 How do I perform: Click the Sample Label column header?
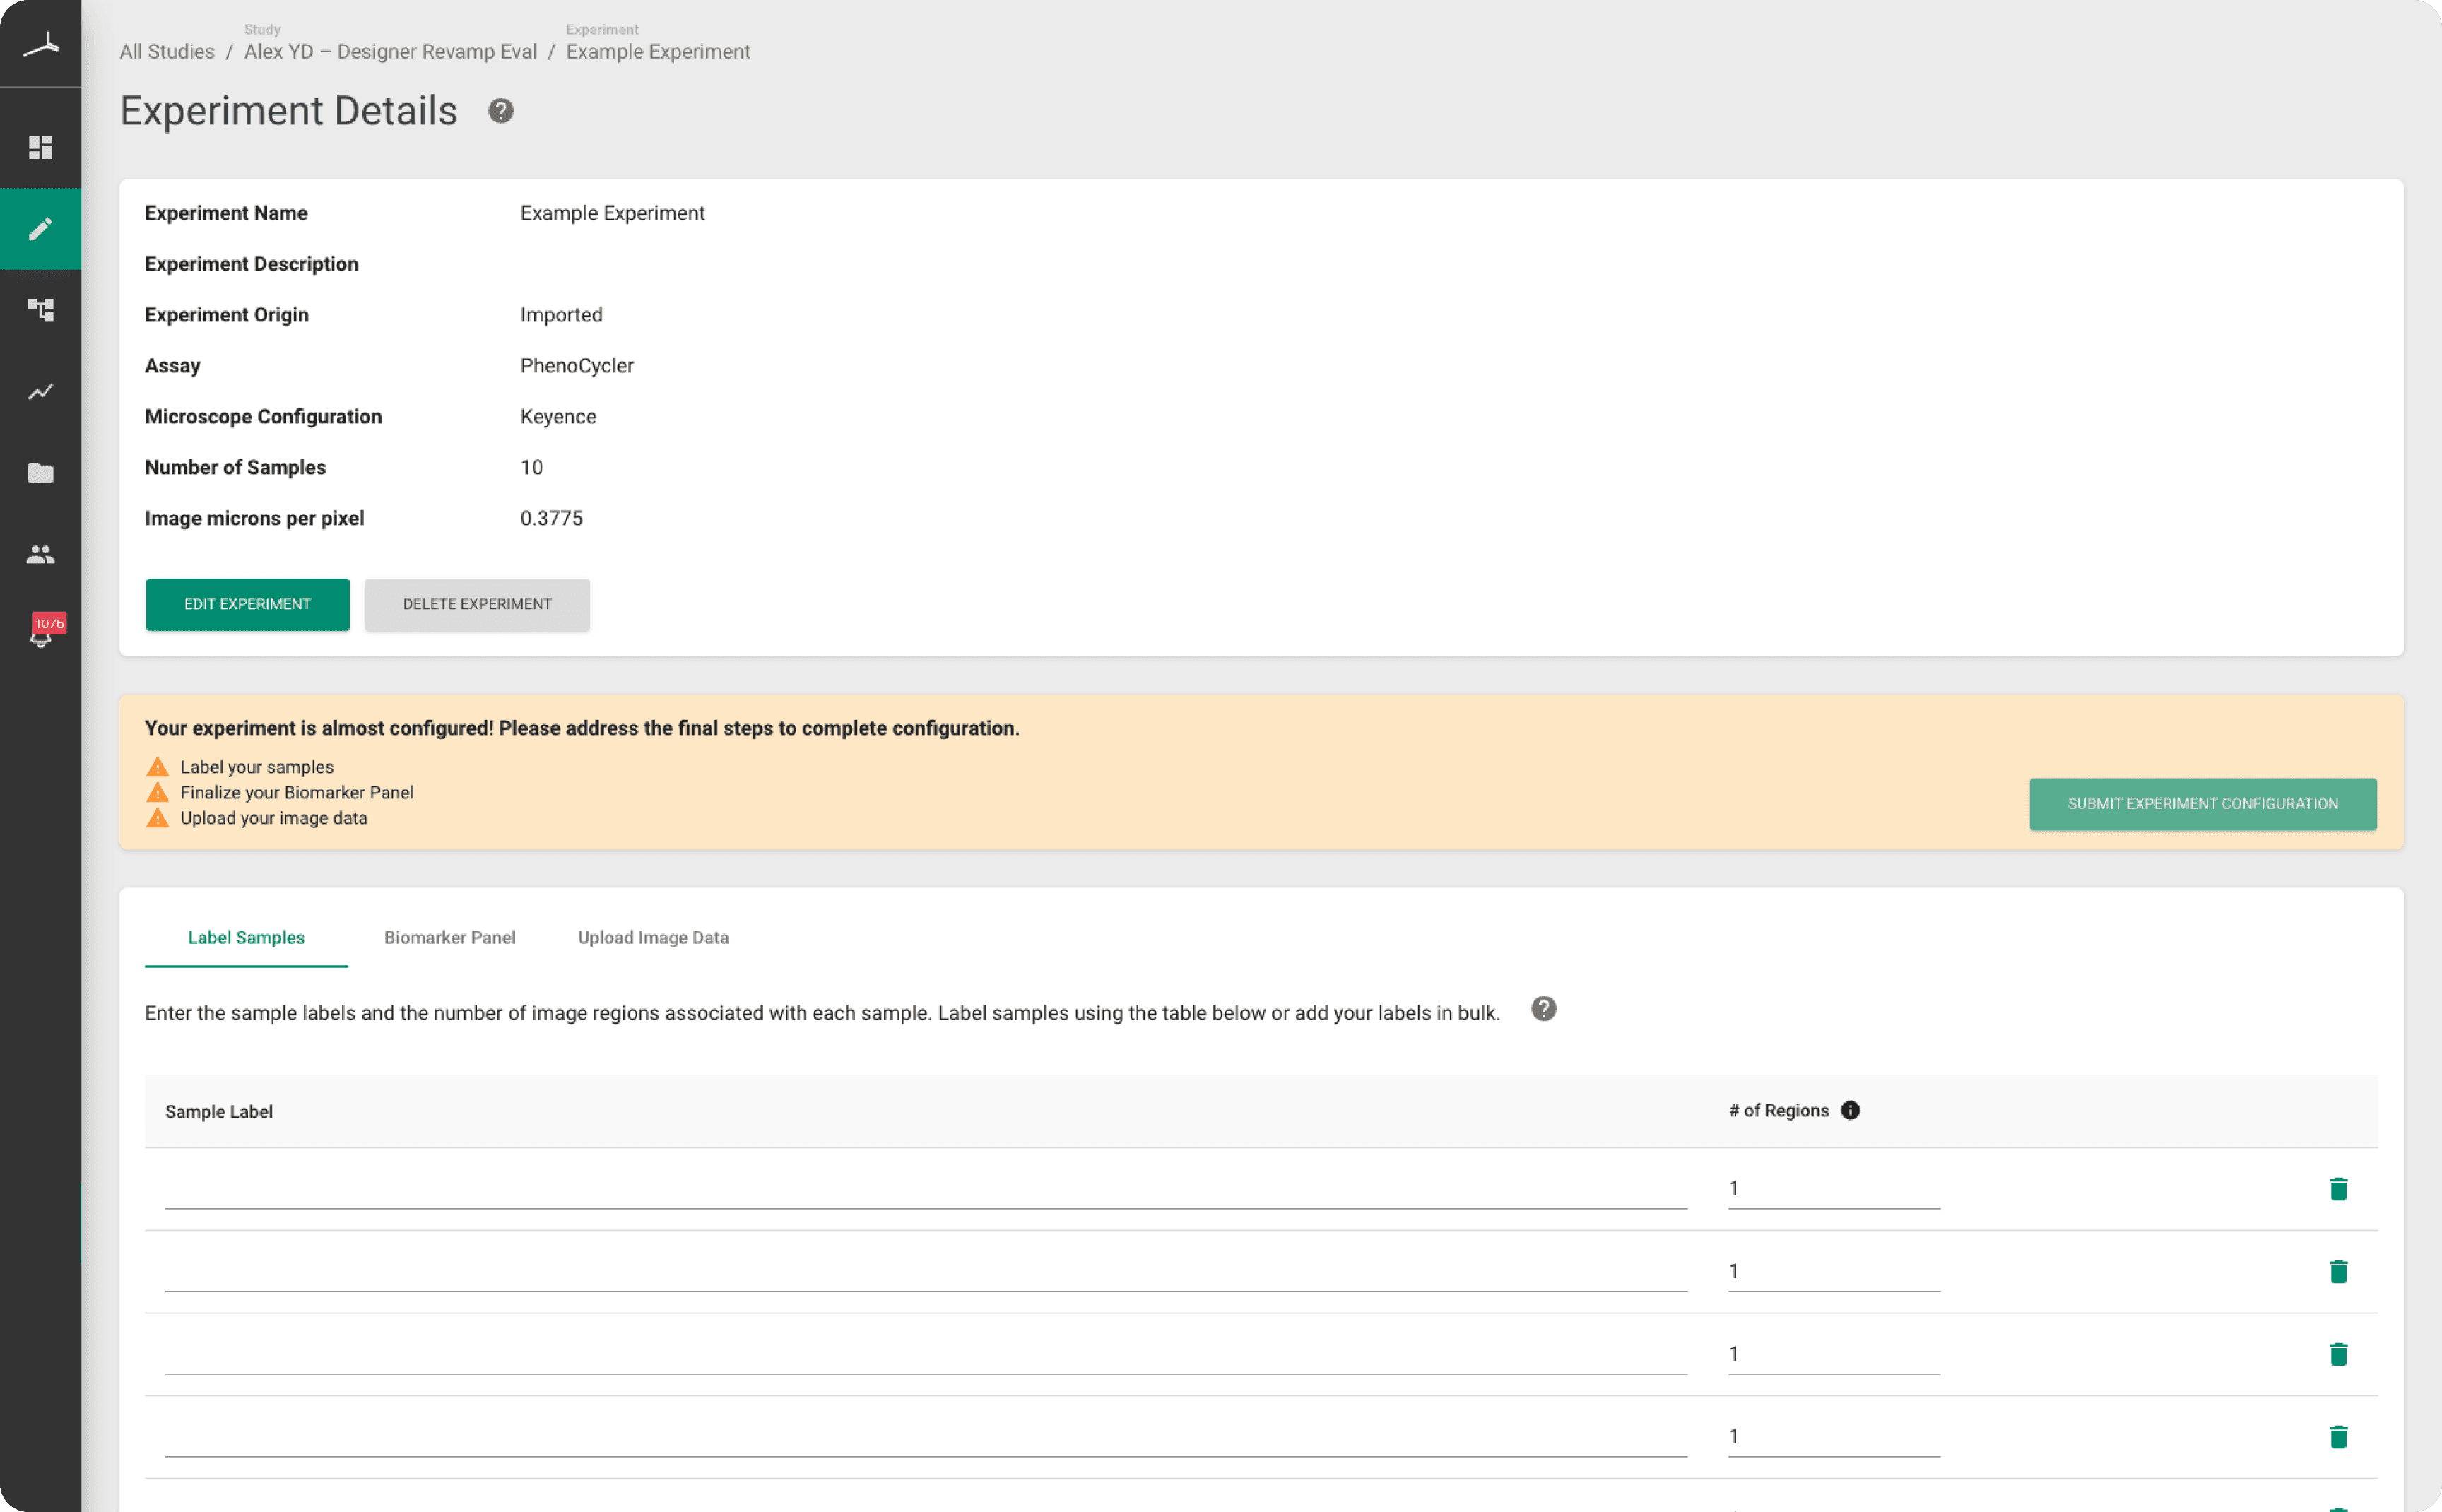(219, 1111)
